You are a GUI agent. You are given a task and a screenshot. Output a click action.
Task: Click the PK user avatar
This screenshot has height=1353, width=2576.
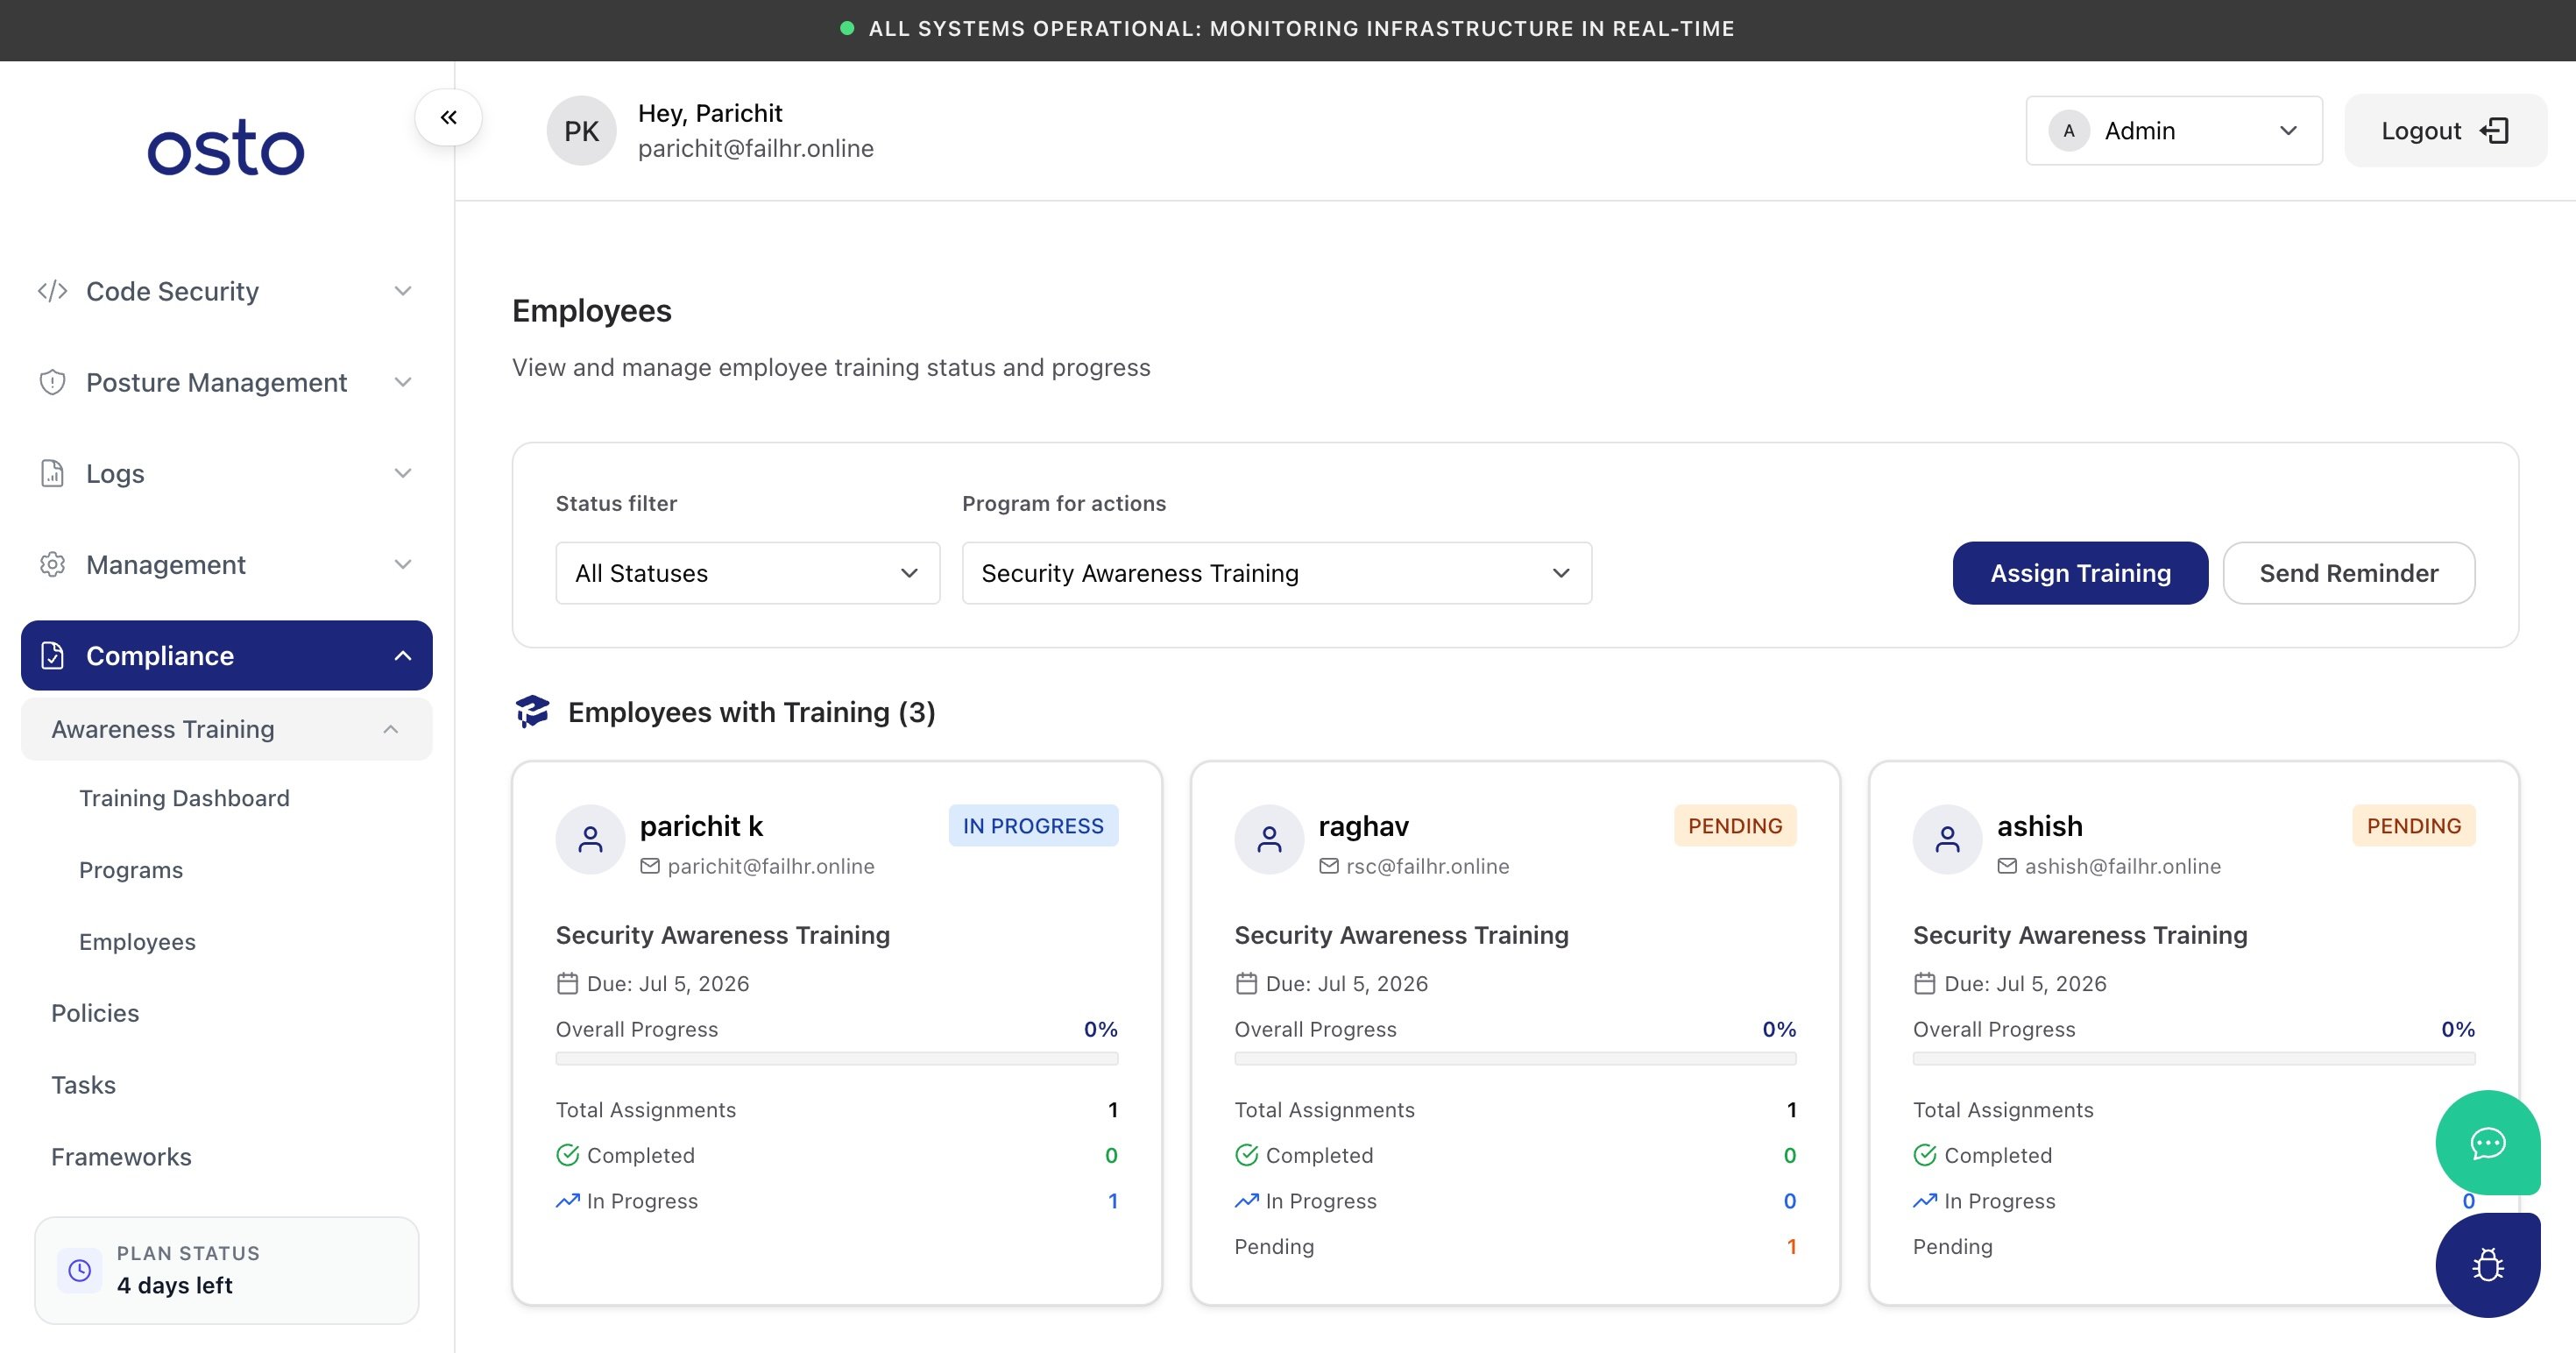[581, 131]
